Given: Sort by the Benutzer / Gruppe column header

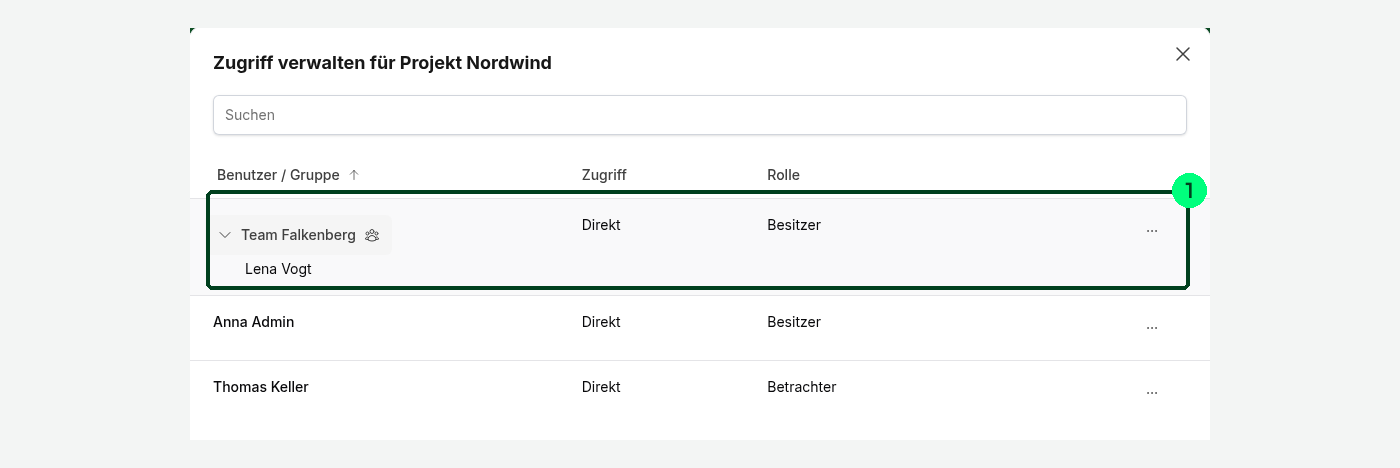Looking at the screenshot, I should (278, 175).
